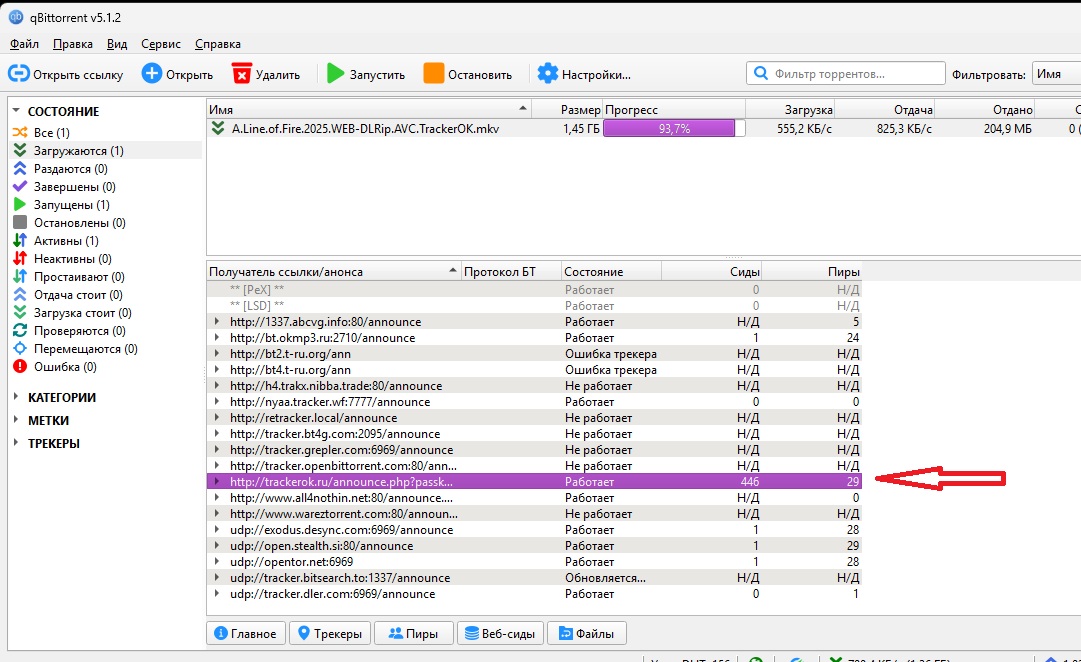Viewport: 1081px width, 662px height.
Task: Click the magnifier icon in torrent filter
Action: (762, 74)
